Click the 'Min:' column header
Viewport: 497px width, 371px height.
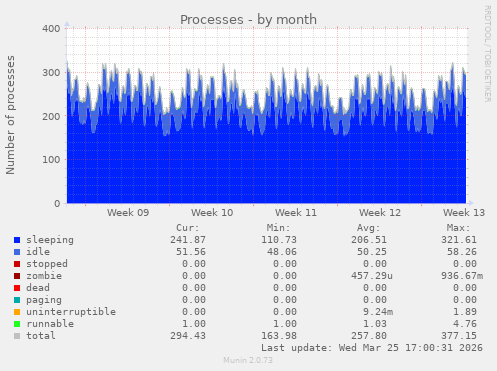pos(278,228)
